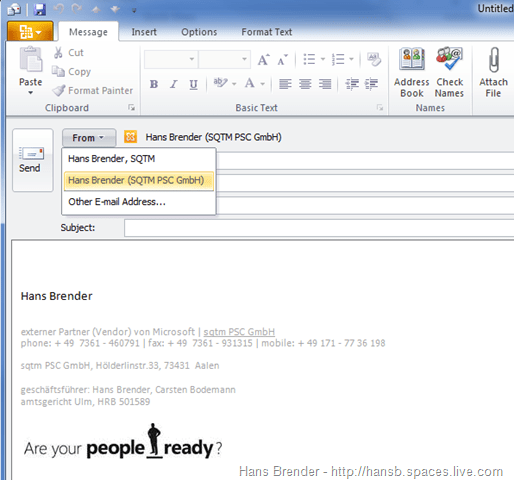Center align the text
Viewport: 514px width, 480px height.
point(305,84)
